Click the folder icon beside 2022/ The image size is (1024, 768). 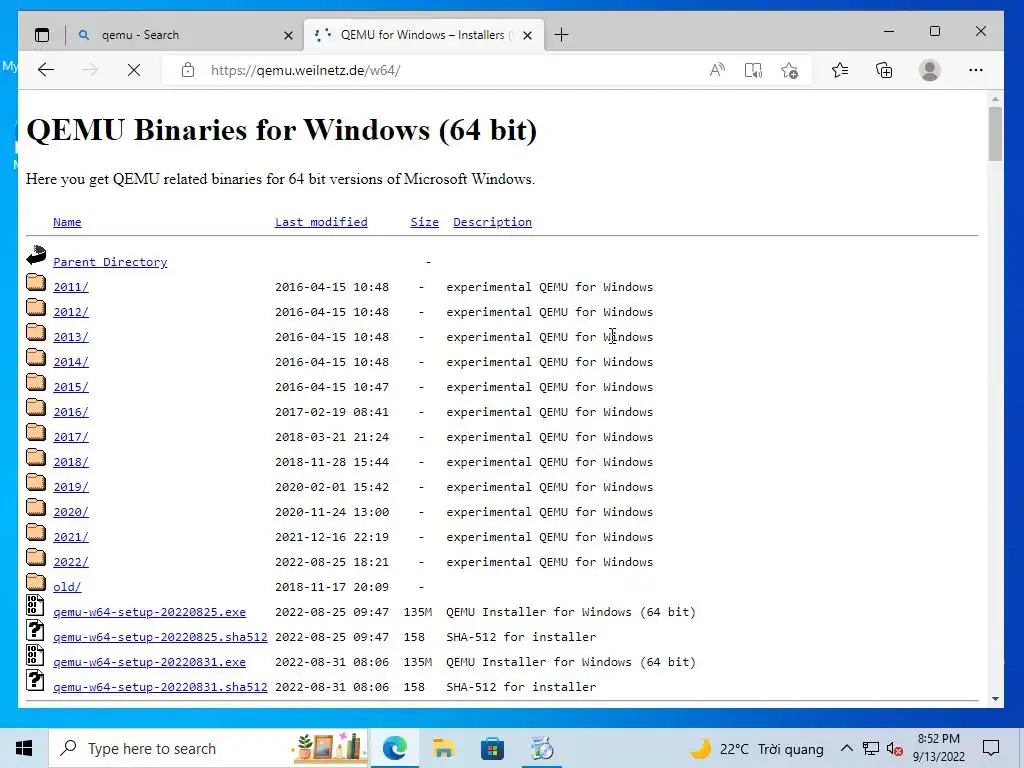(36, 557)
